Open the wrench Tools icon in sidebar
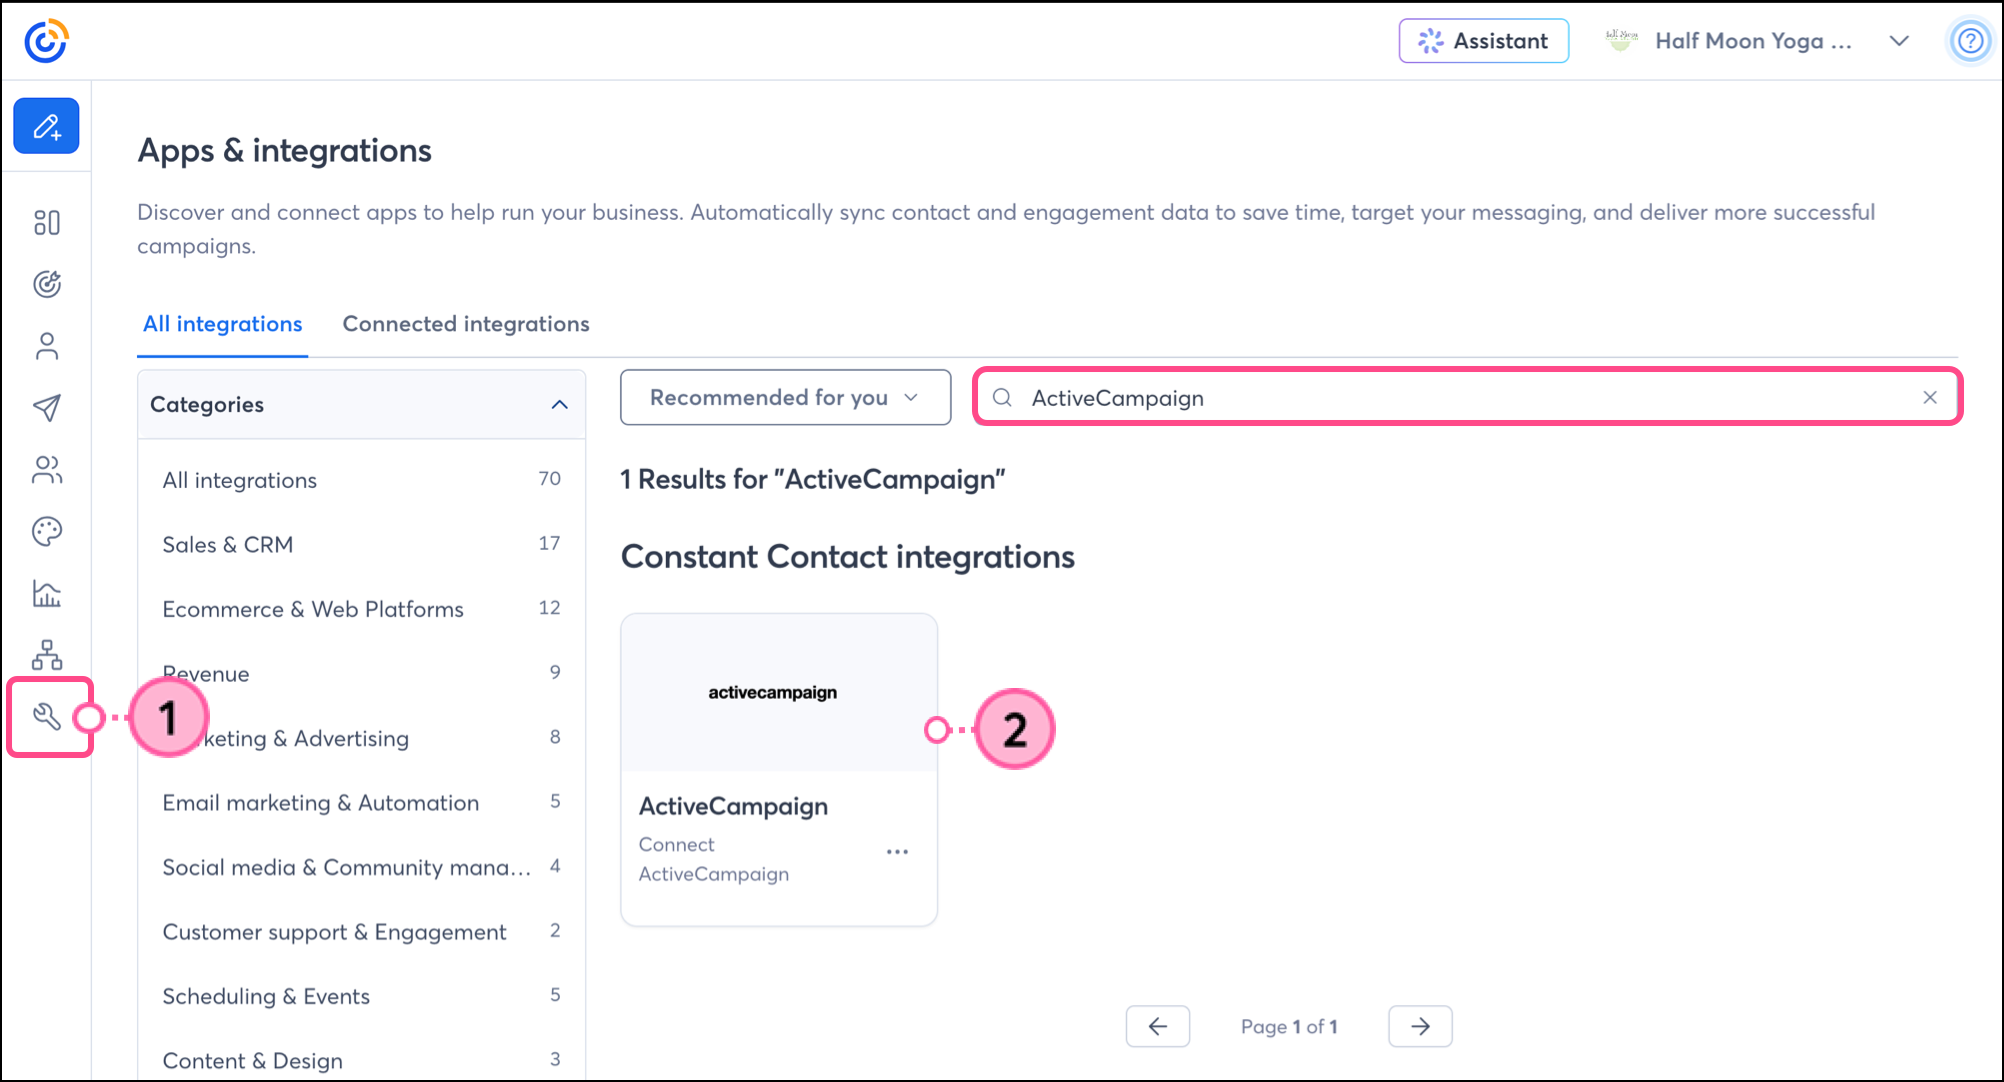The height and width of the screenshot is (1082, 2004). coord(47,716)
